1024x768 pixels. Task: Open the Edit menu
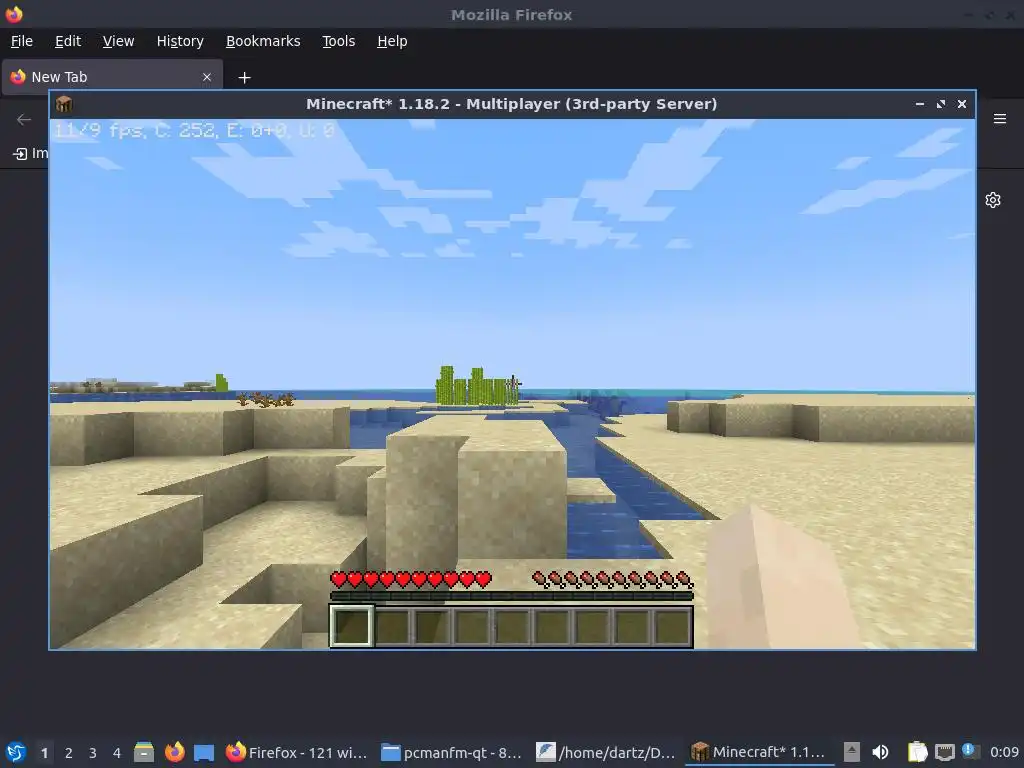(68, 41)
